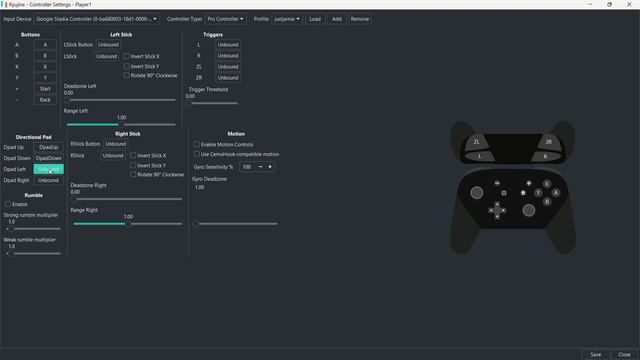Set the L trigger binding
The height and width of the screenshot is (360, 640).
228,44
